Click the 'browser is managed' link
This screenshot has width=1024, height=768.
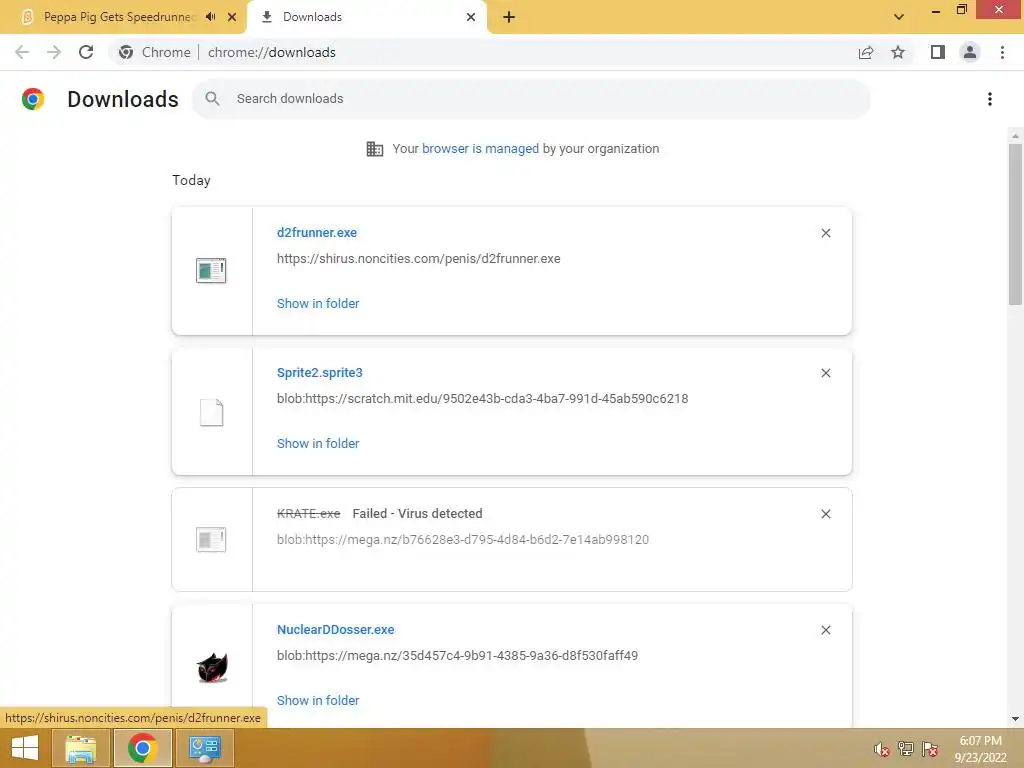[x=480, y=148]
